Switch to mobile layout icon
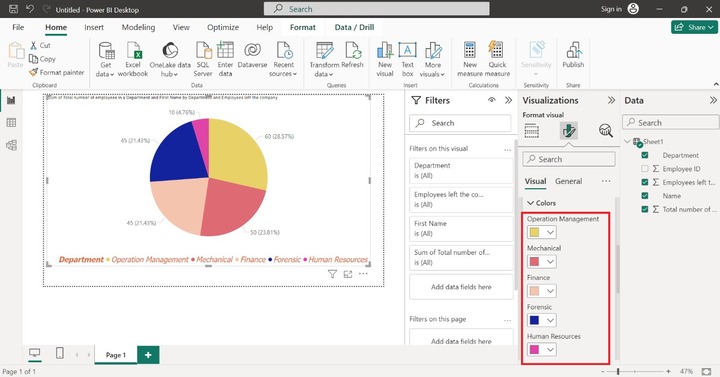The image size is (720, 377). pos(60,353)
